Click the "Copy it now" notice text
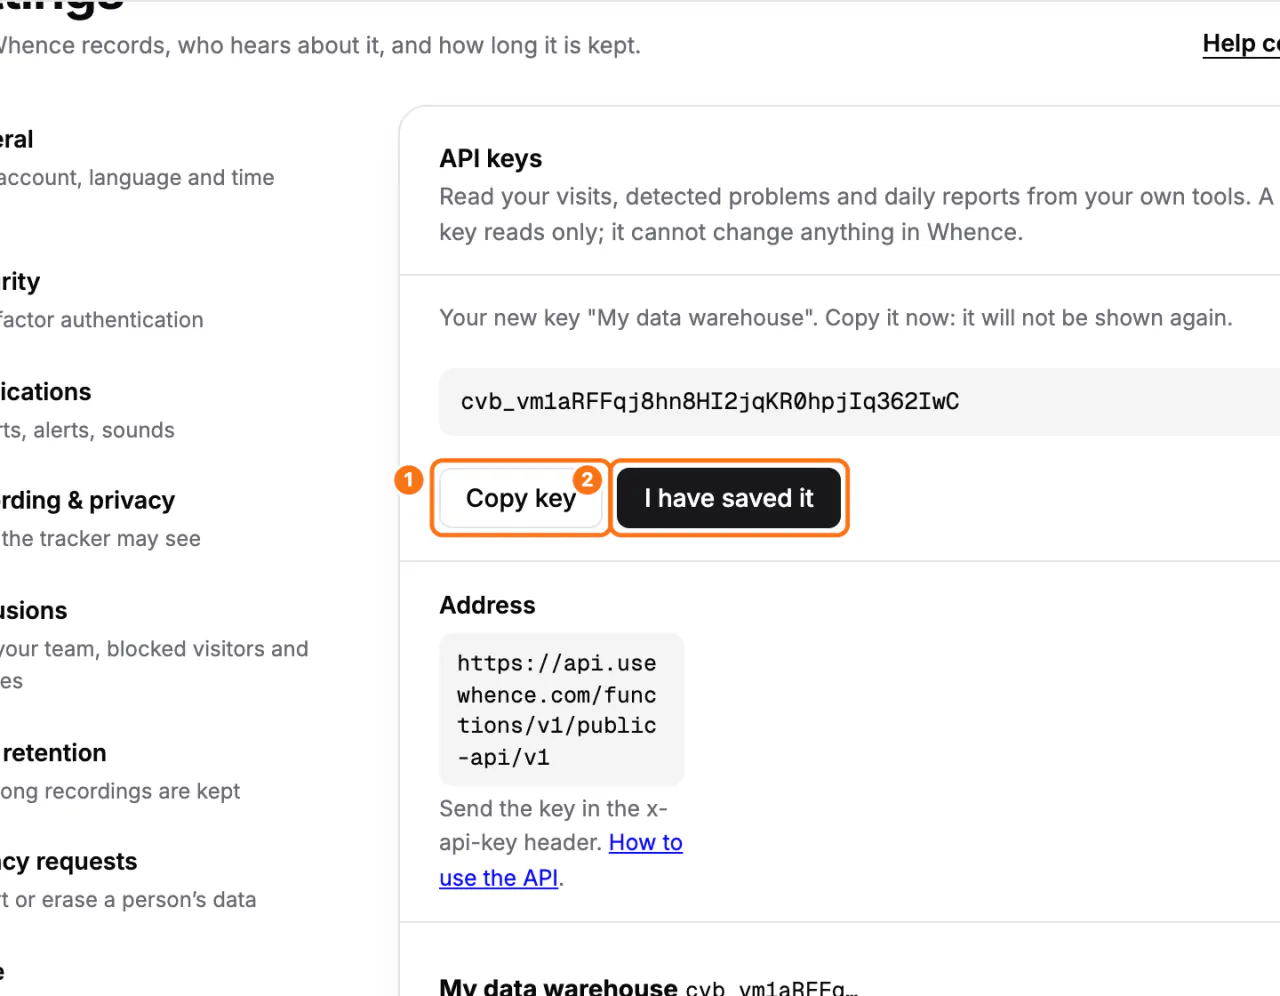This screenshot has height=996, width=1280. coord(836,318)
